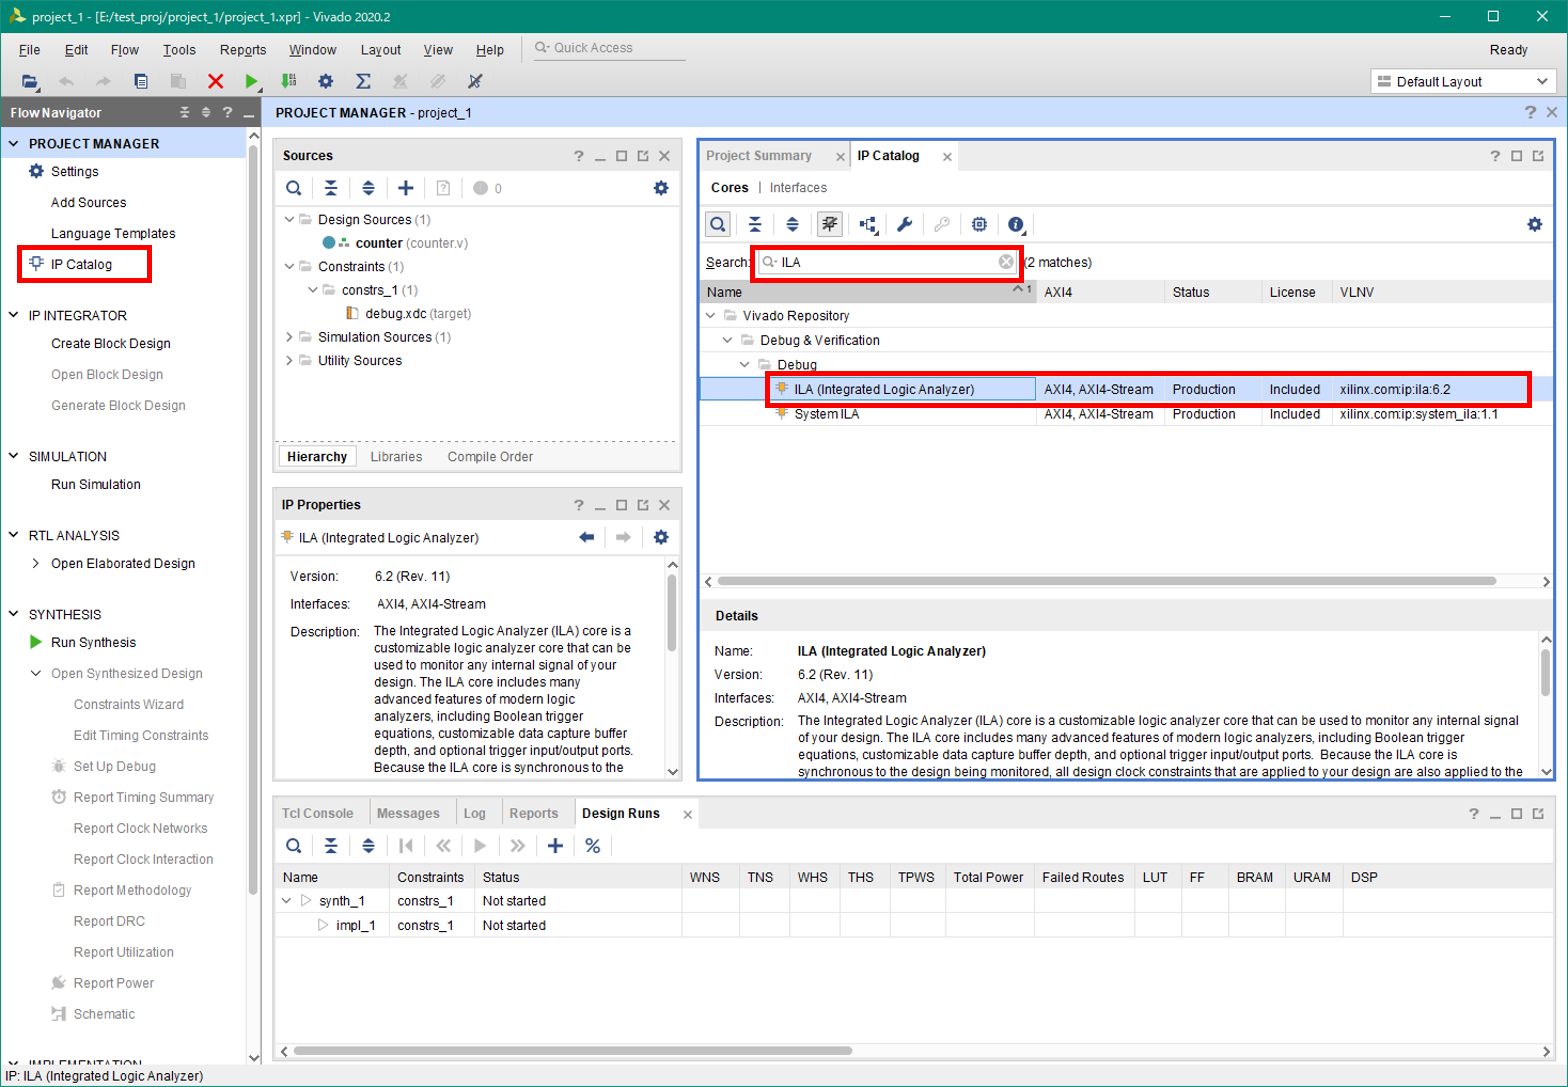The width and height of the screenshot is (1568, 1087).
Task: Clear the ILA search text with X icon
Action: pyautogui.click(x=1006, y=262)
